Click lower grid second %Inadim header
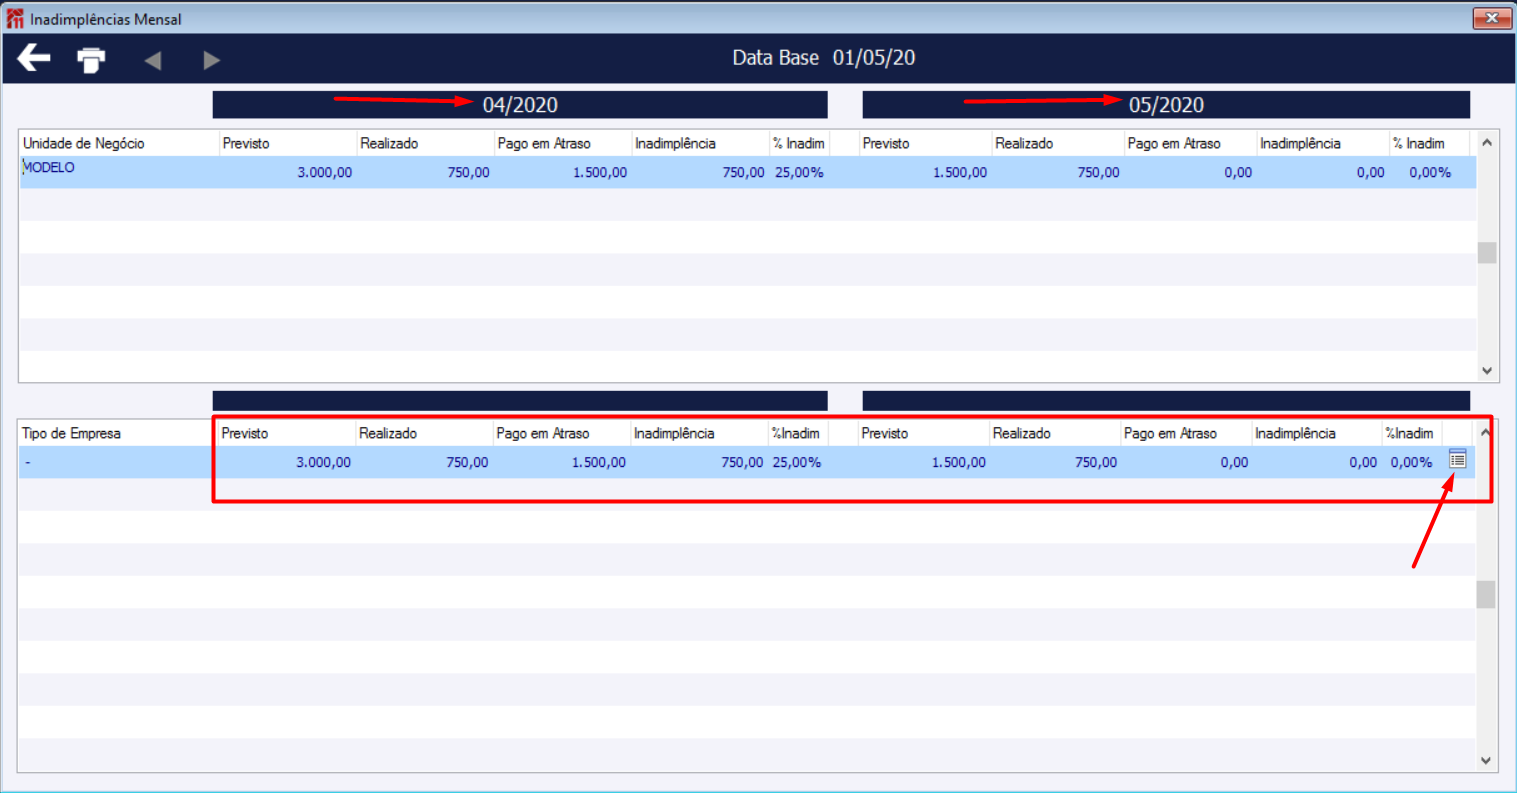This screenshot has width=1517, height=793. tap(1411, 433)
